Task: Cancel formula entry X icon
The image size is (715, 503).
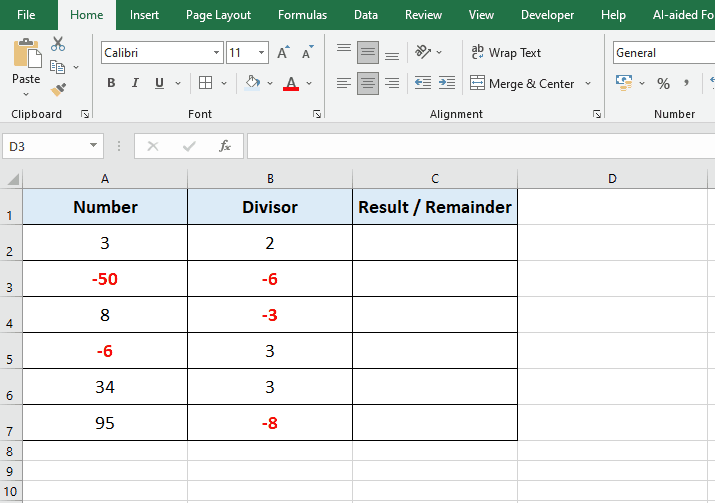Action: (x=153, y=146)
